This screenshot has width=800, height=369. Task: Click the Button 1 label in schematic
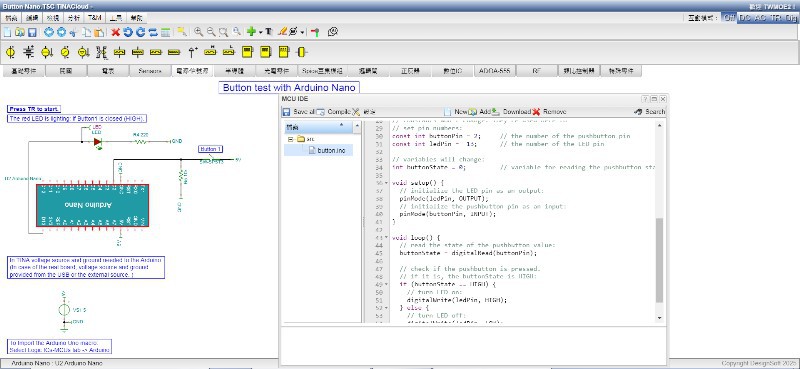coord(211,150)
